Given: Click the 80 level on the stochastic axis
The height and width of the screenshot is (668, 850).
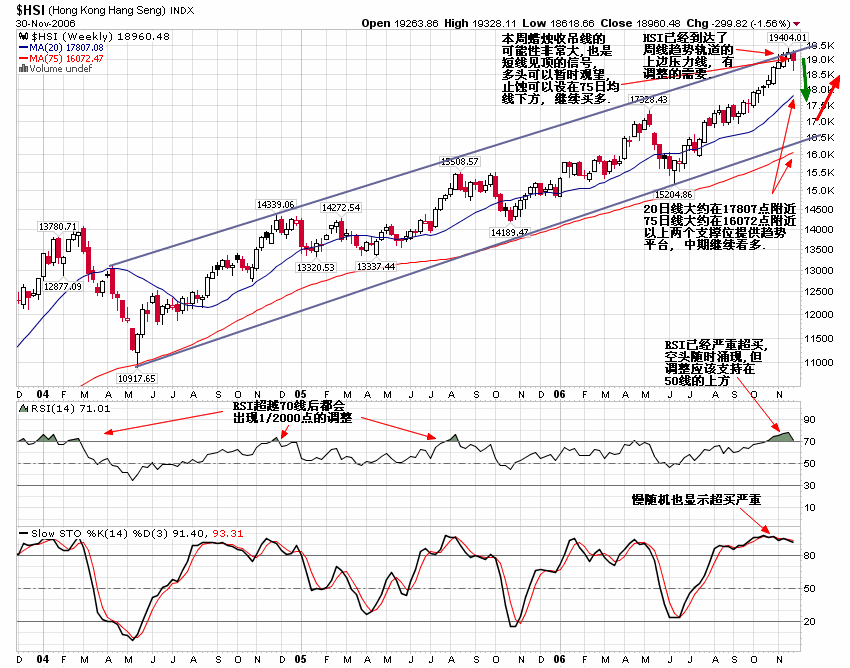Looking at the screenshot, I should coord(809,556).
